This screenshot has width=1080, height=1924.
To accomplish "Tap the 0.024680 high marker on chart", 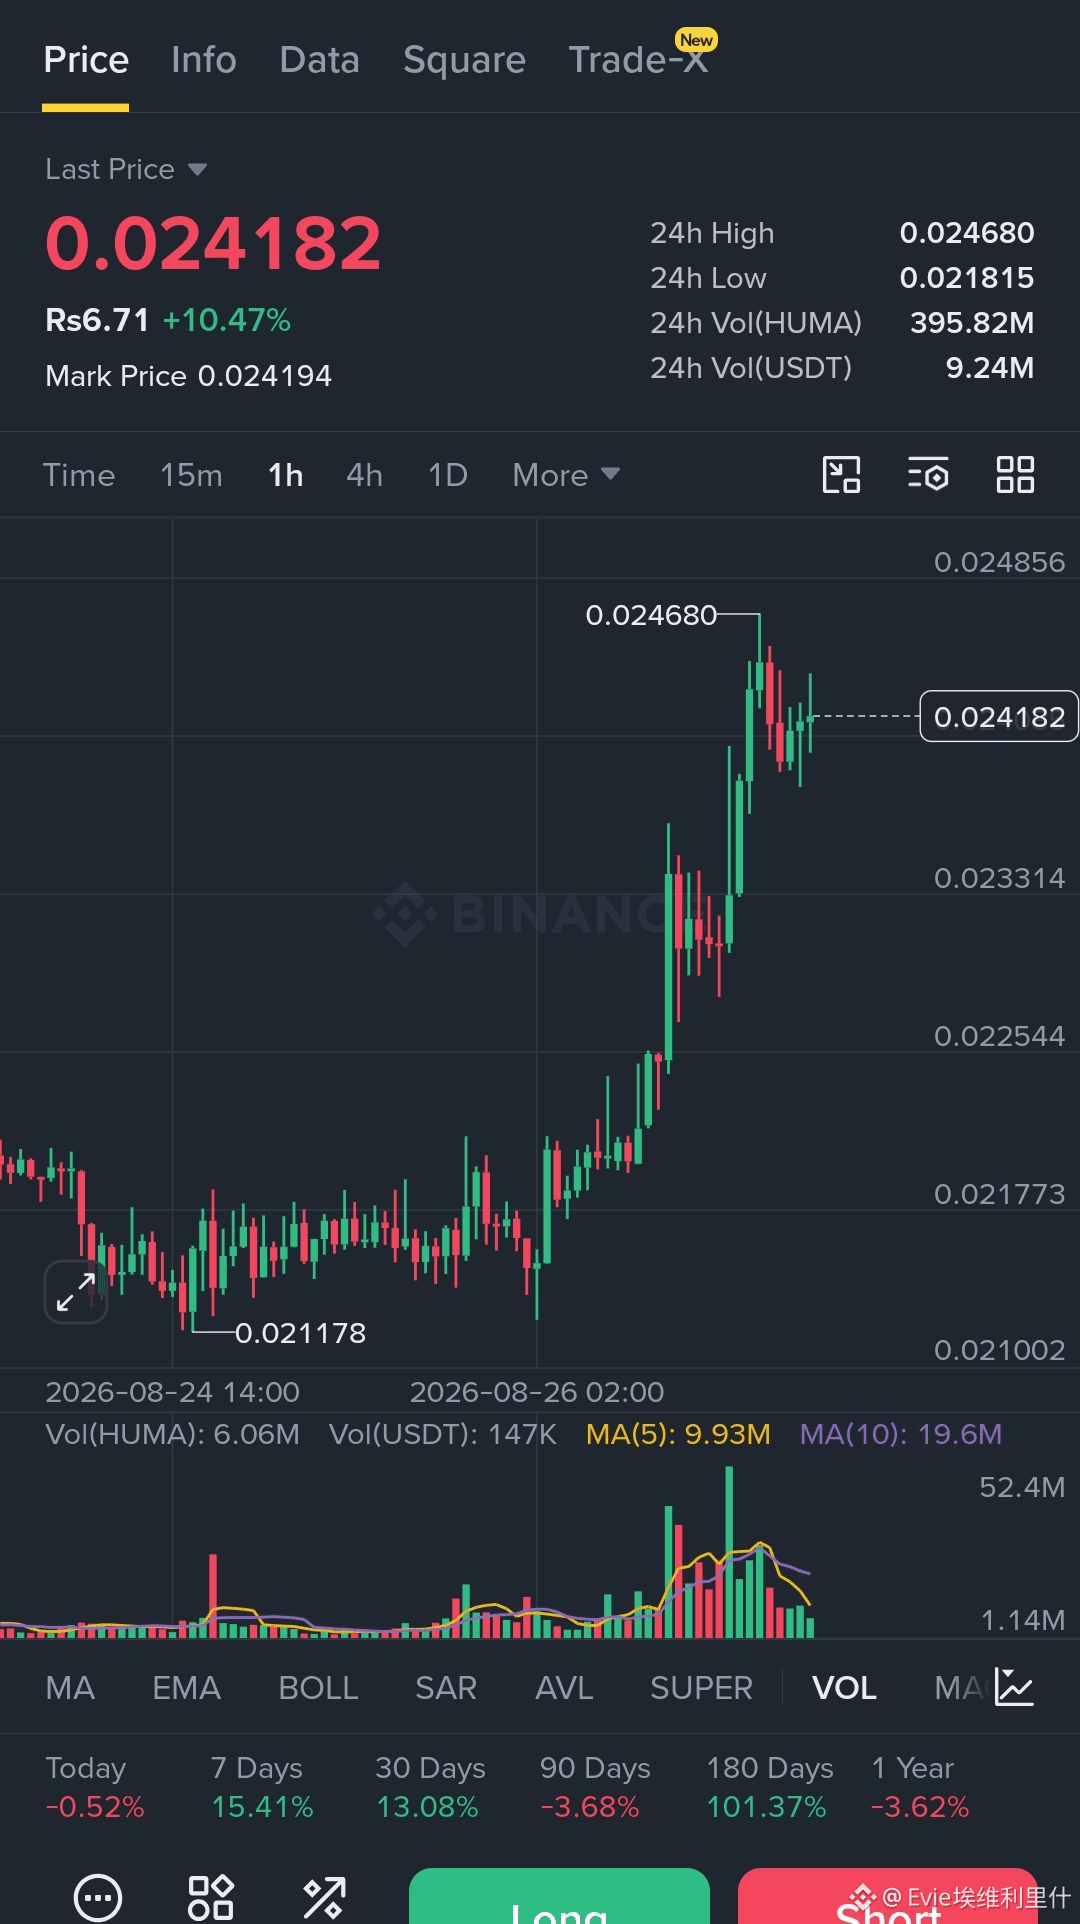I will [651, 615].
